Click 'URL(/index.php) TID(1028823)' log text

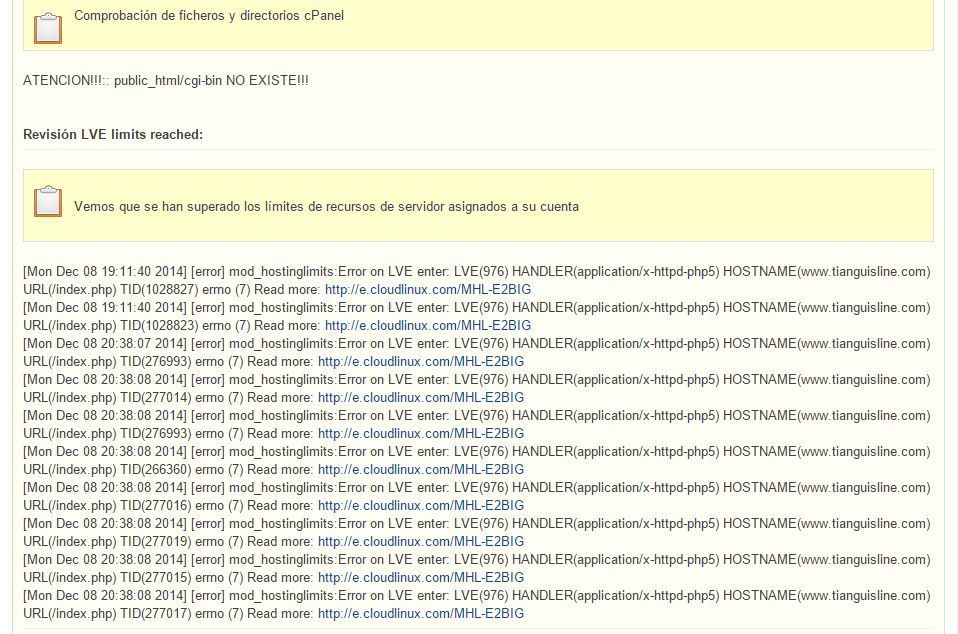click(110, 326)
